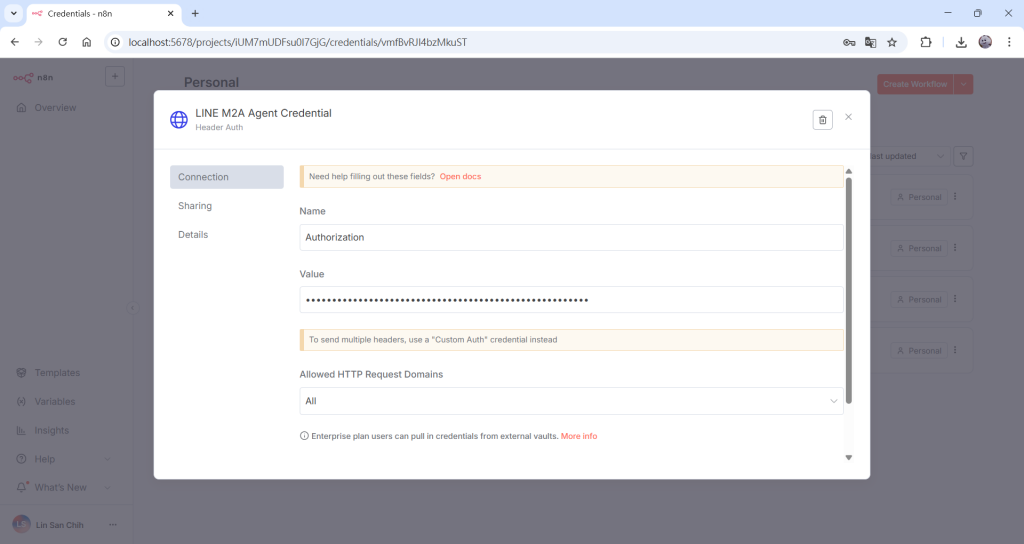The image size is (1024, 544).
Task: Click Create Workflow button
Action: (915, 84)
